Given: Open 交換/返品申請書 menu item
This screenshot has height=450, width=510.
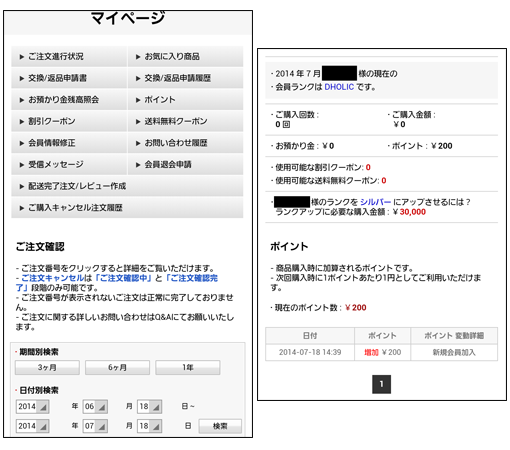Looking at the screenshot, I should point(69,78).
